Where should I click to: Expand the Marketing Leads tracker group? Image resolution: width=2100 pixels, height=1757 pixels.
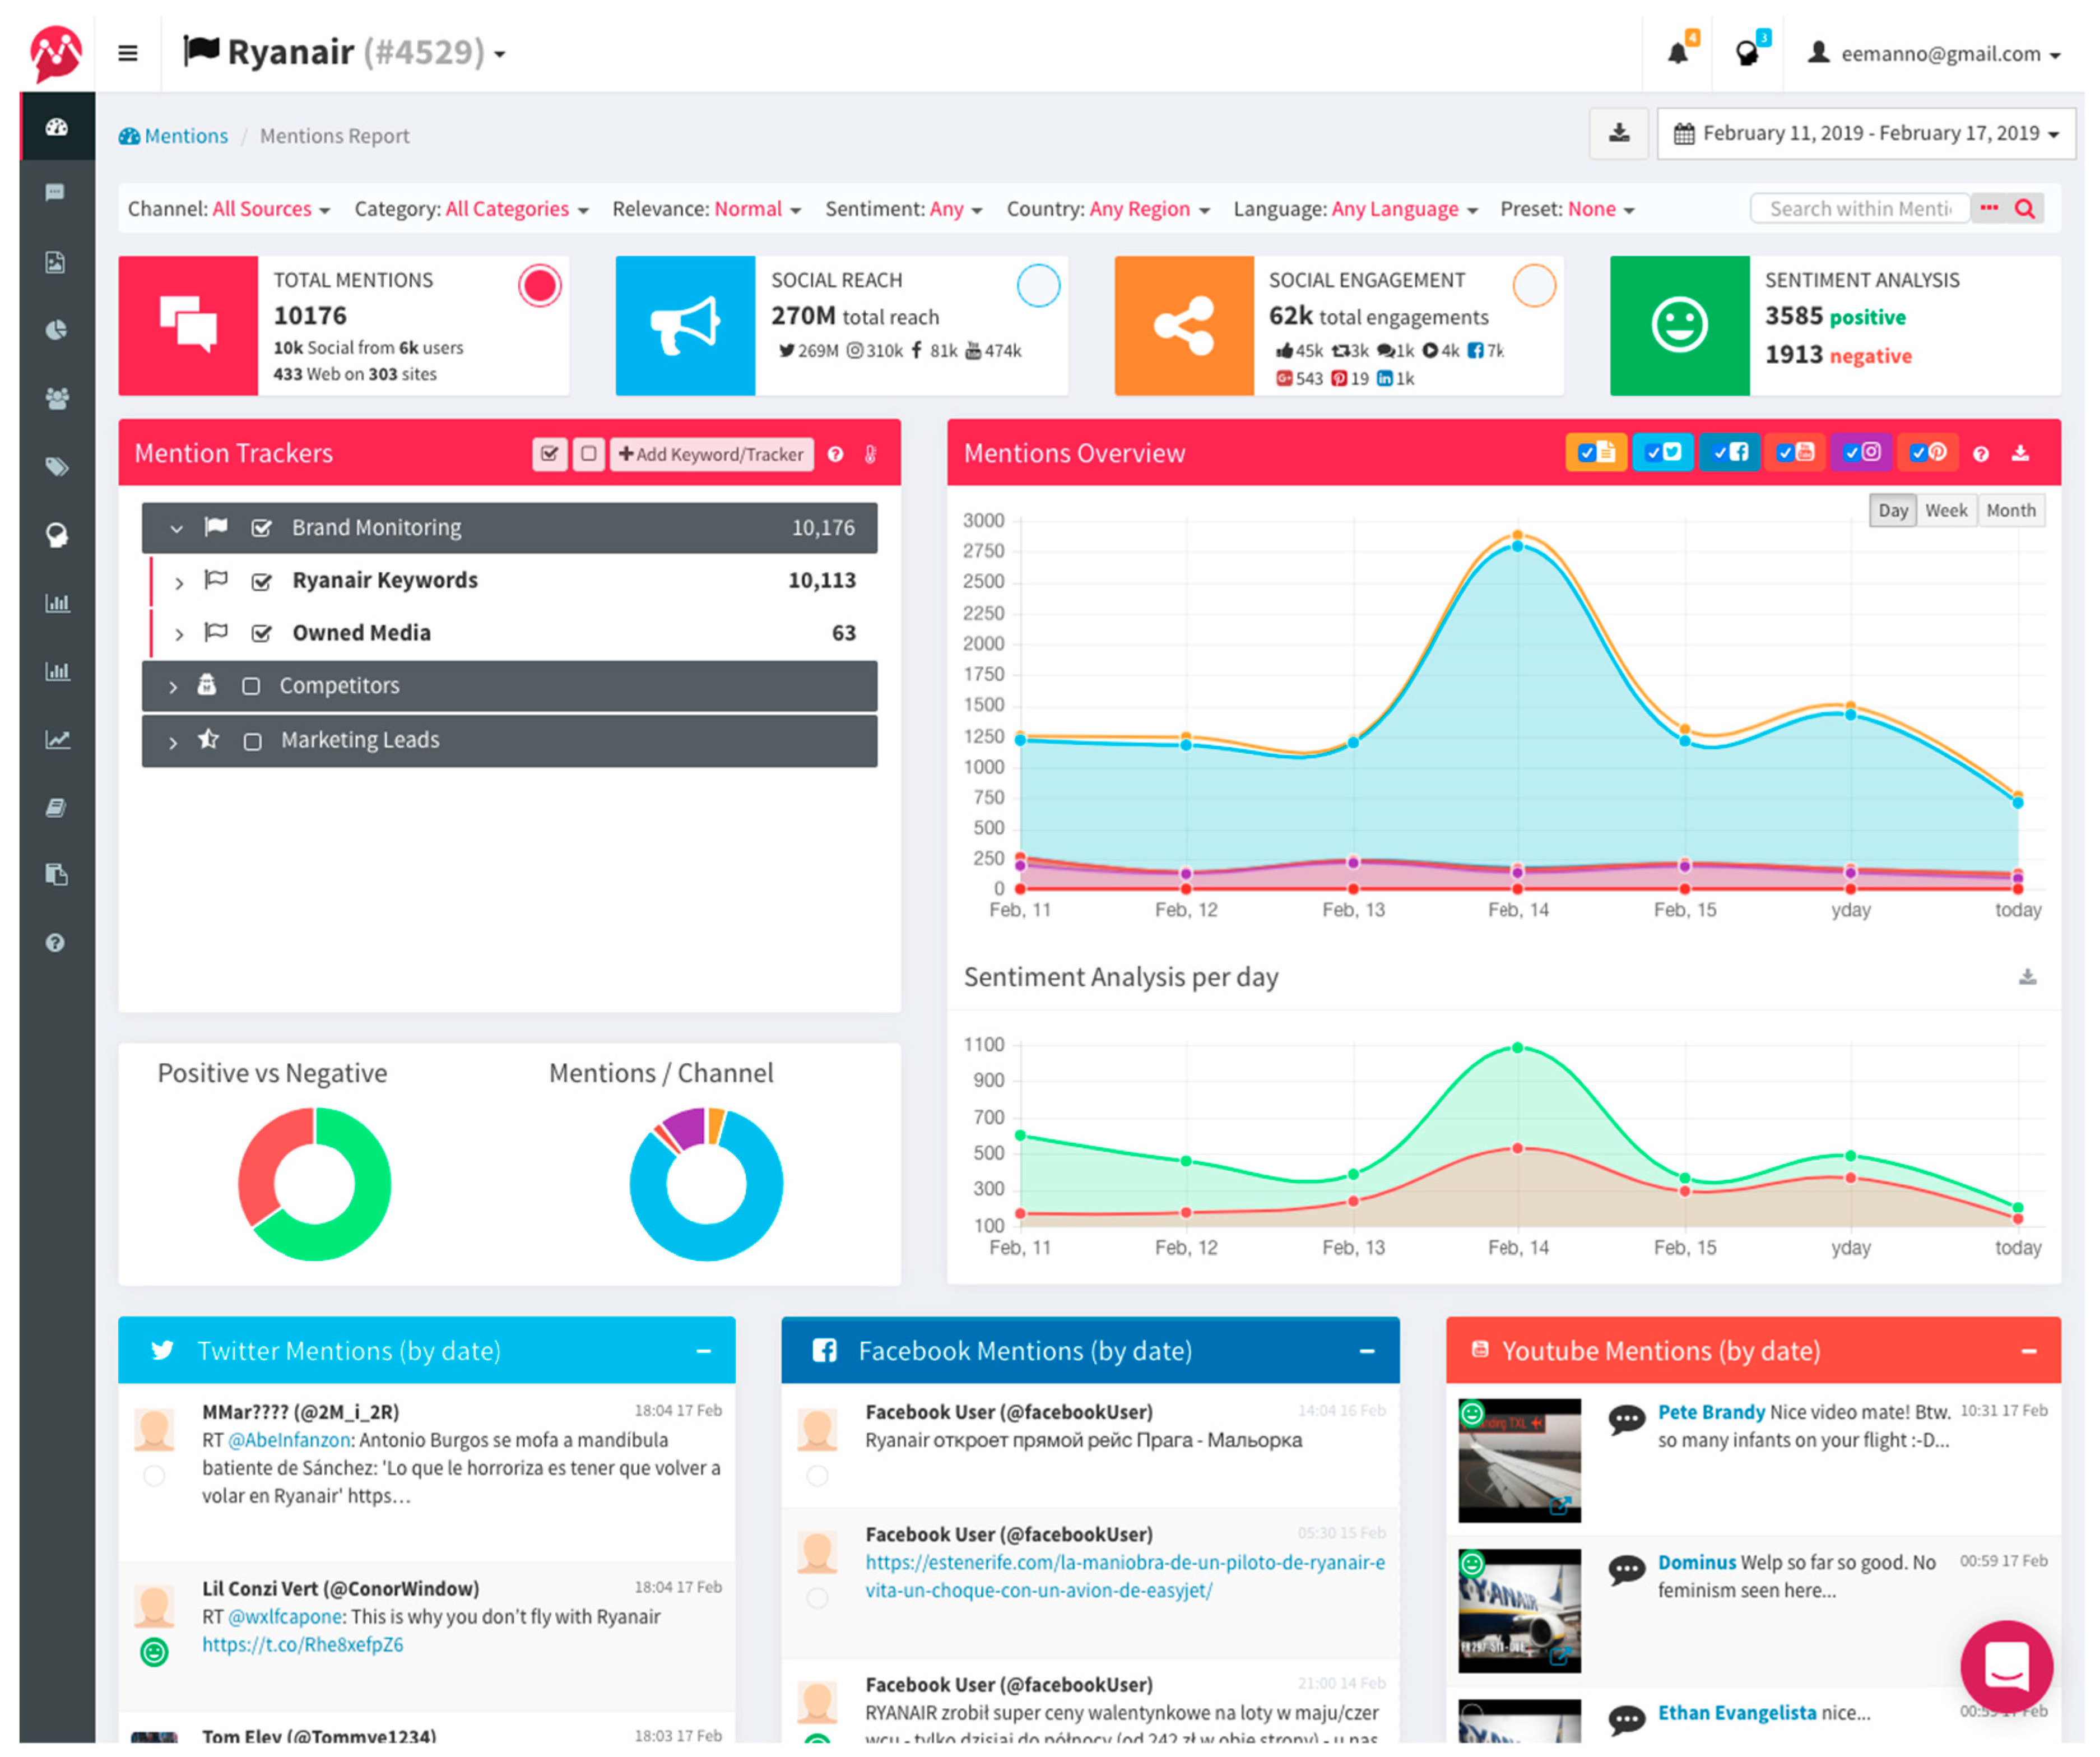[173, 742]
